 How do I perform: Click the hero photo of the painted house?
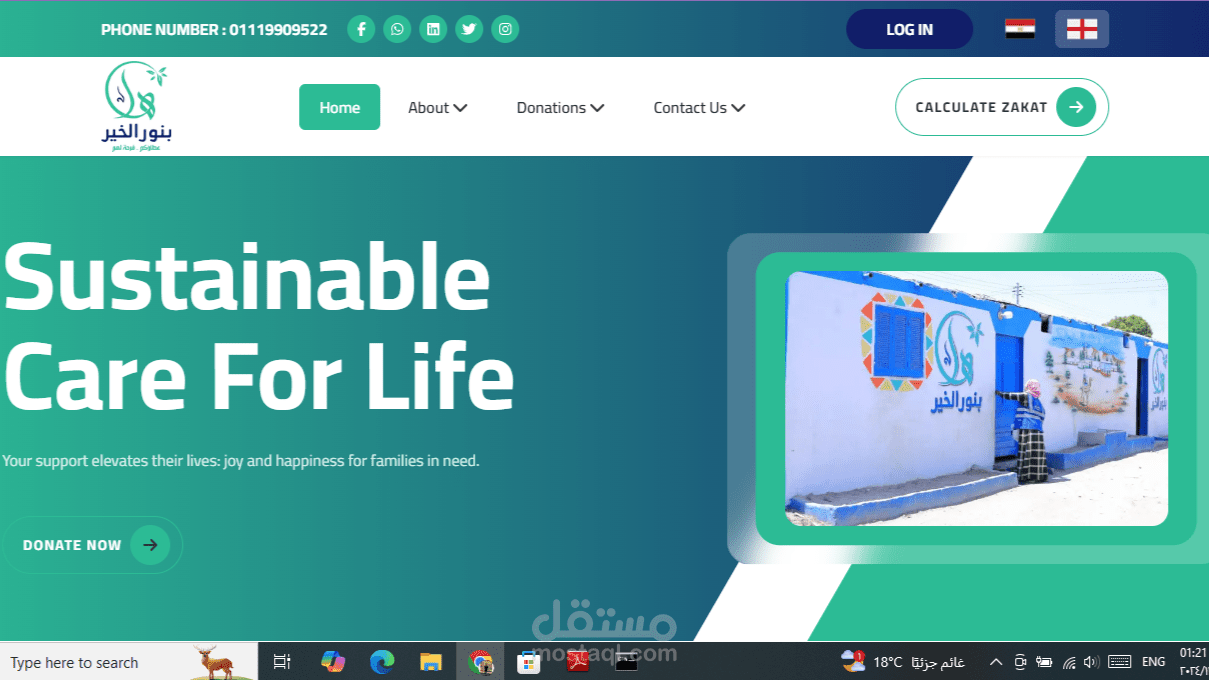pyautogui.click(x=976, y=398)
